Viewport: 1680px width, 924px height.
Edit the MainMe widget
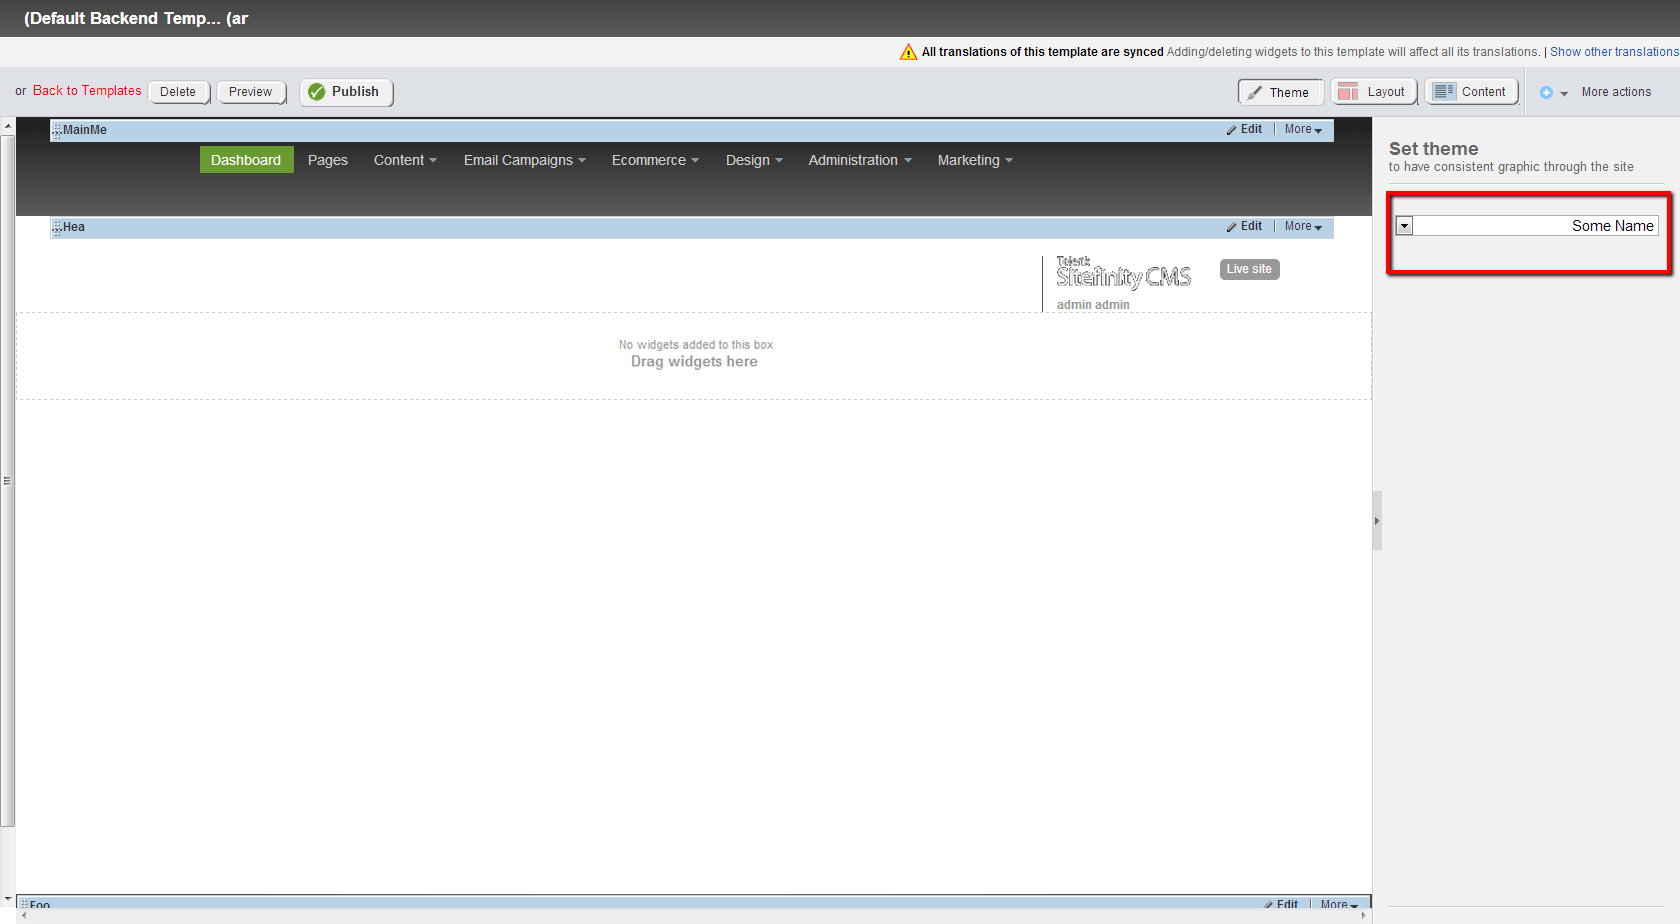point(1245,130)
